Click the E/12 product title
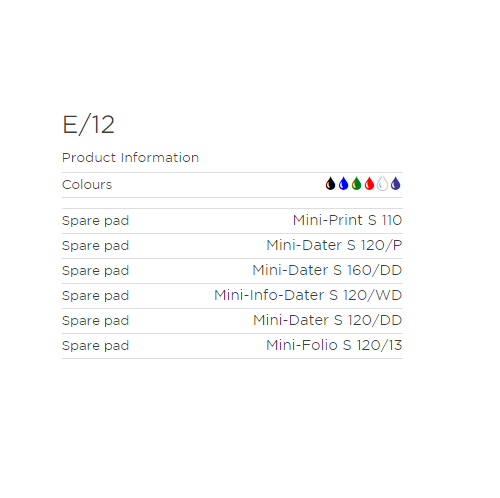The image size is (500, 498). [x=88, y=125]
